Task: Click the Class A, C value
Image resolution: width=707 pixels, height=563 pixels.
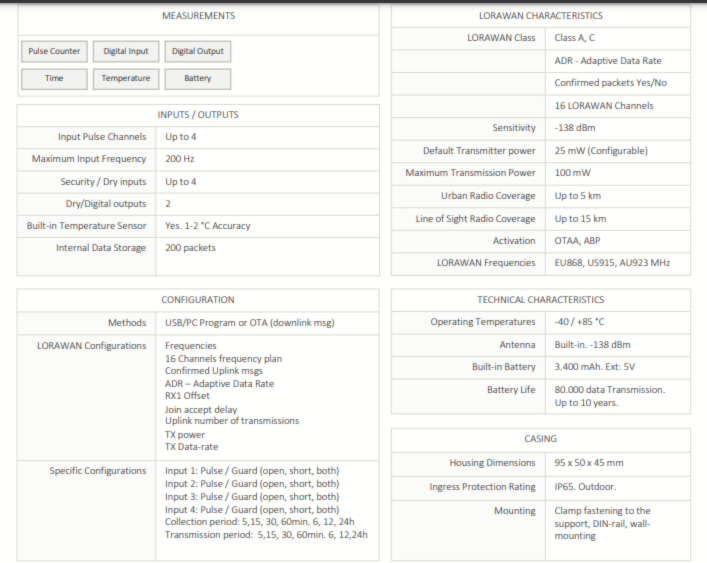Action: [x=574, y=38]
